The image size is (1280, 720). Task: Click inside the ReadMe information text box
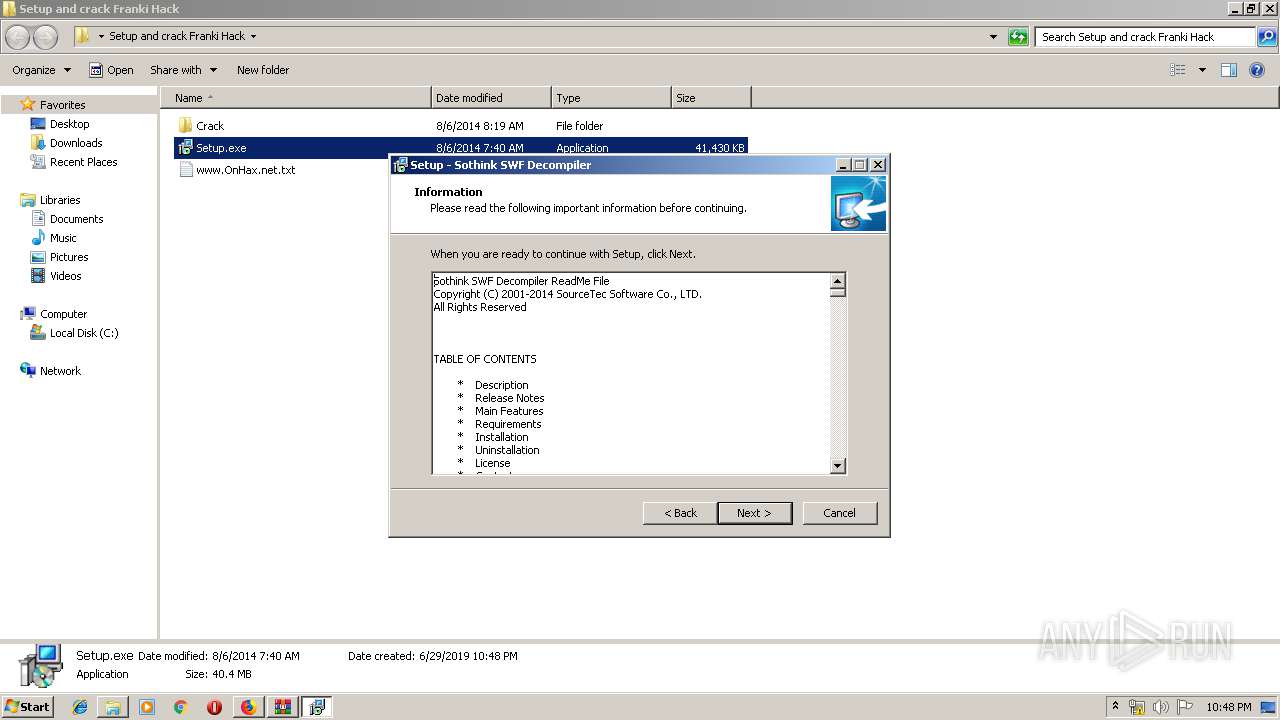pyautogui.click(x=631, y=373)
